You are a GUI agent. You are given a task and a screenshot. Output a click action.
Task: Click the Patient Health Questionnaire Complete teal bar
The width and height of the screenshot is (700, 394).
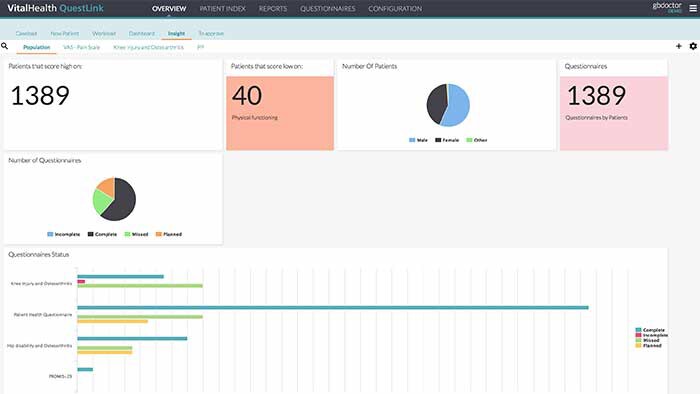333,307
